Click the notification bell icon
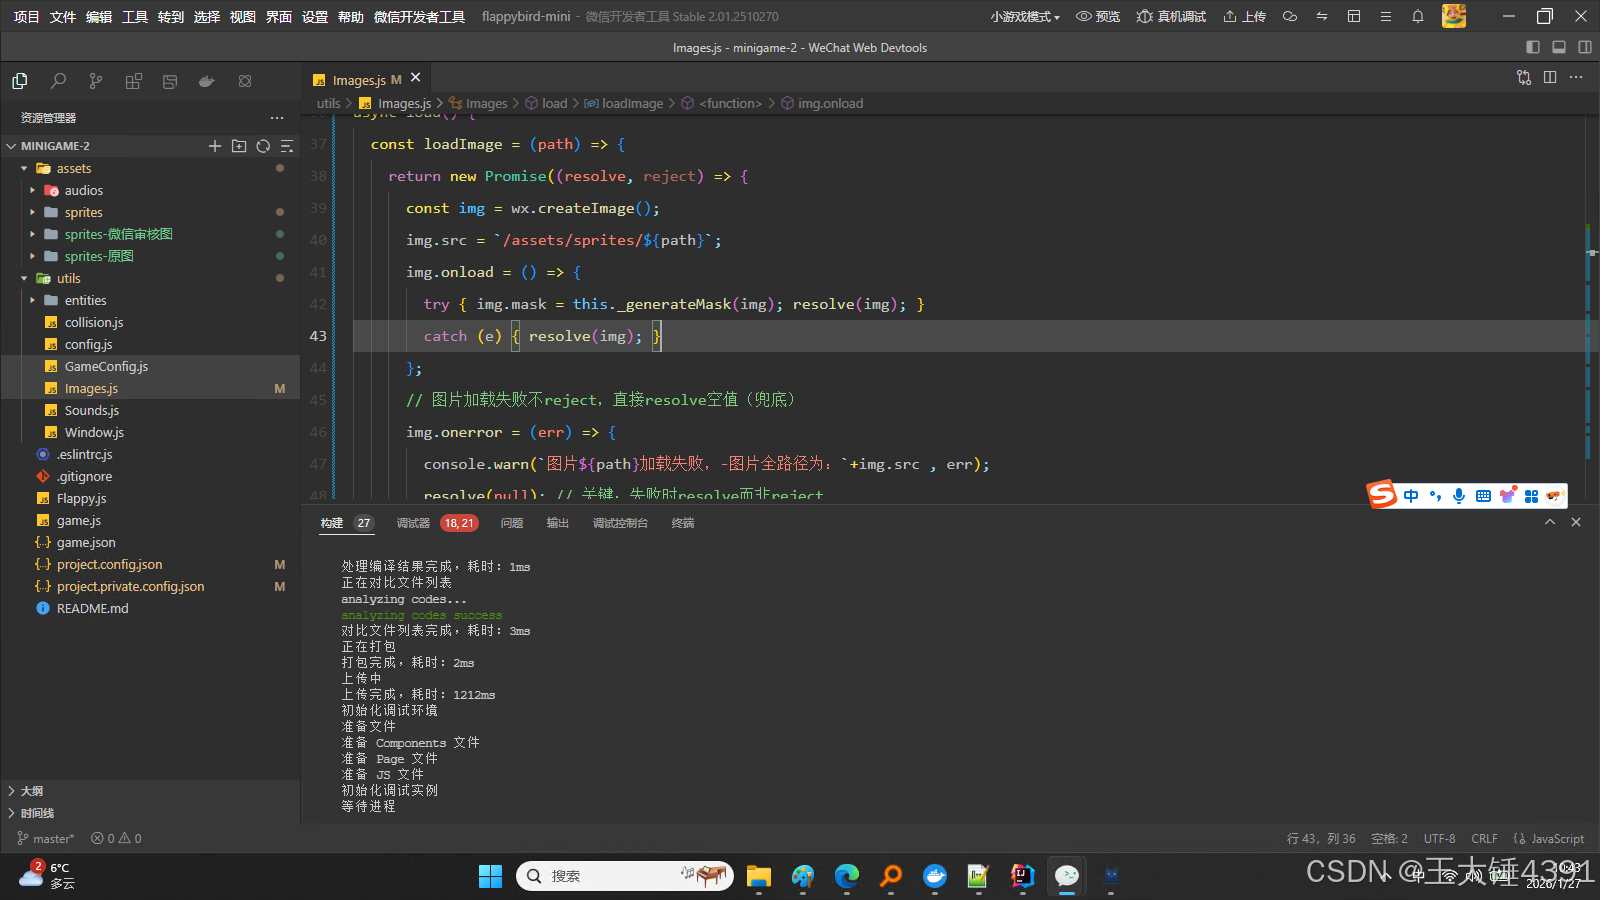Screen dimensions: 1600x900 click(x=1417, y=16)
